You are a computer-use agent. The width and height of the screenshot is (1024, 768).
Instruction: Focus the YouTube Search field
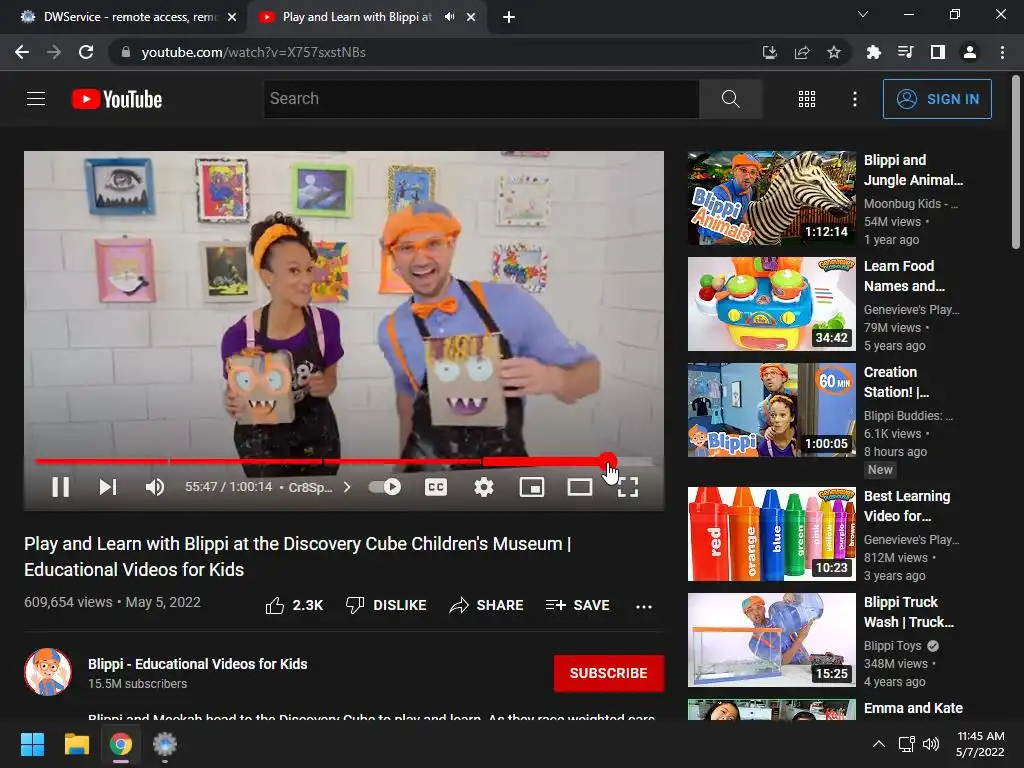tap(481, 99)
